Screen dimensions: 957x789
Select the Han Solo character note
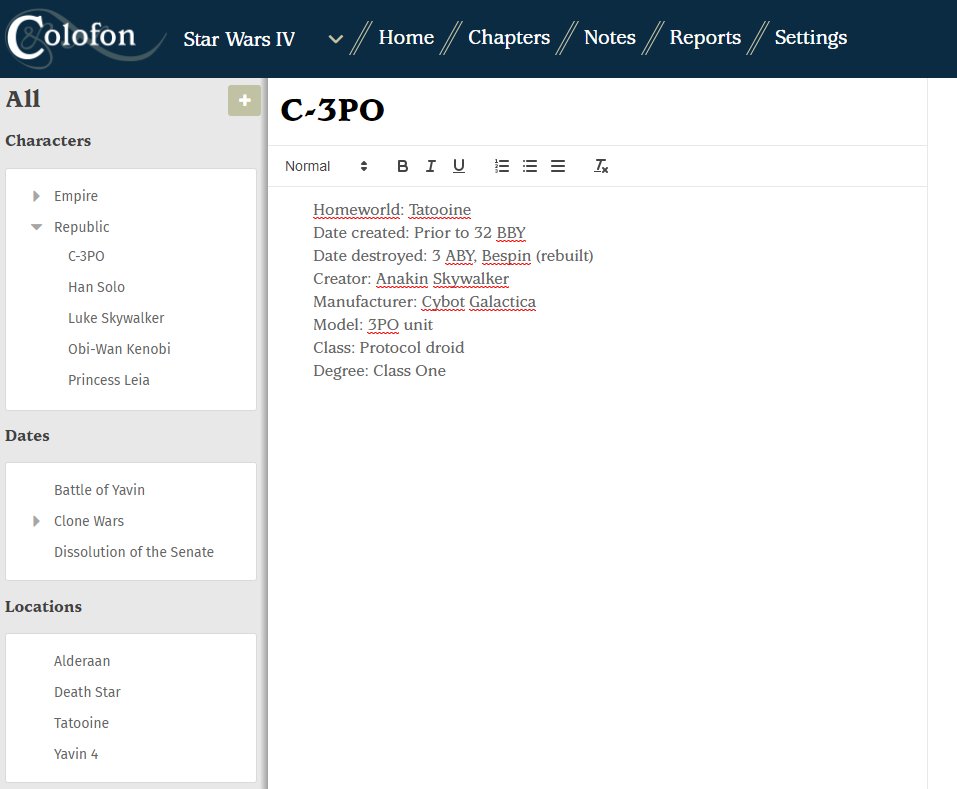point(96,287)
